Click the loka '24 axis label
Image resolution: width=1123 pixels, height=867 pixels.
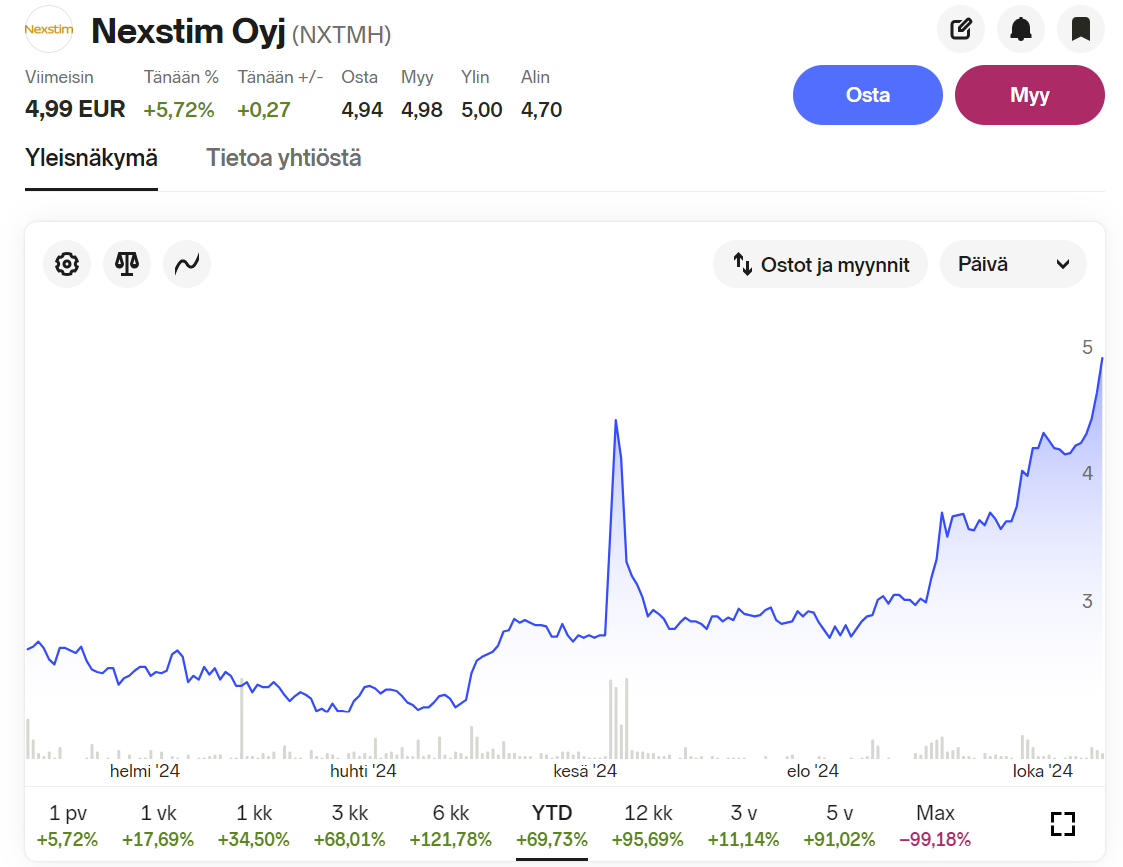(x=1043, y=771)
